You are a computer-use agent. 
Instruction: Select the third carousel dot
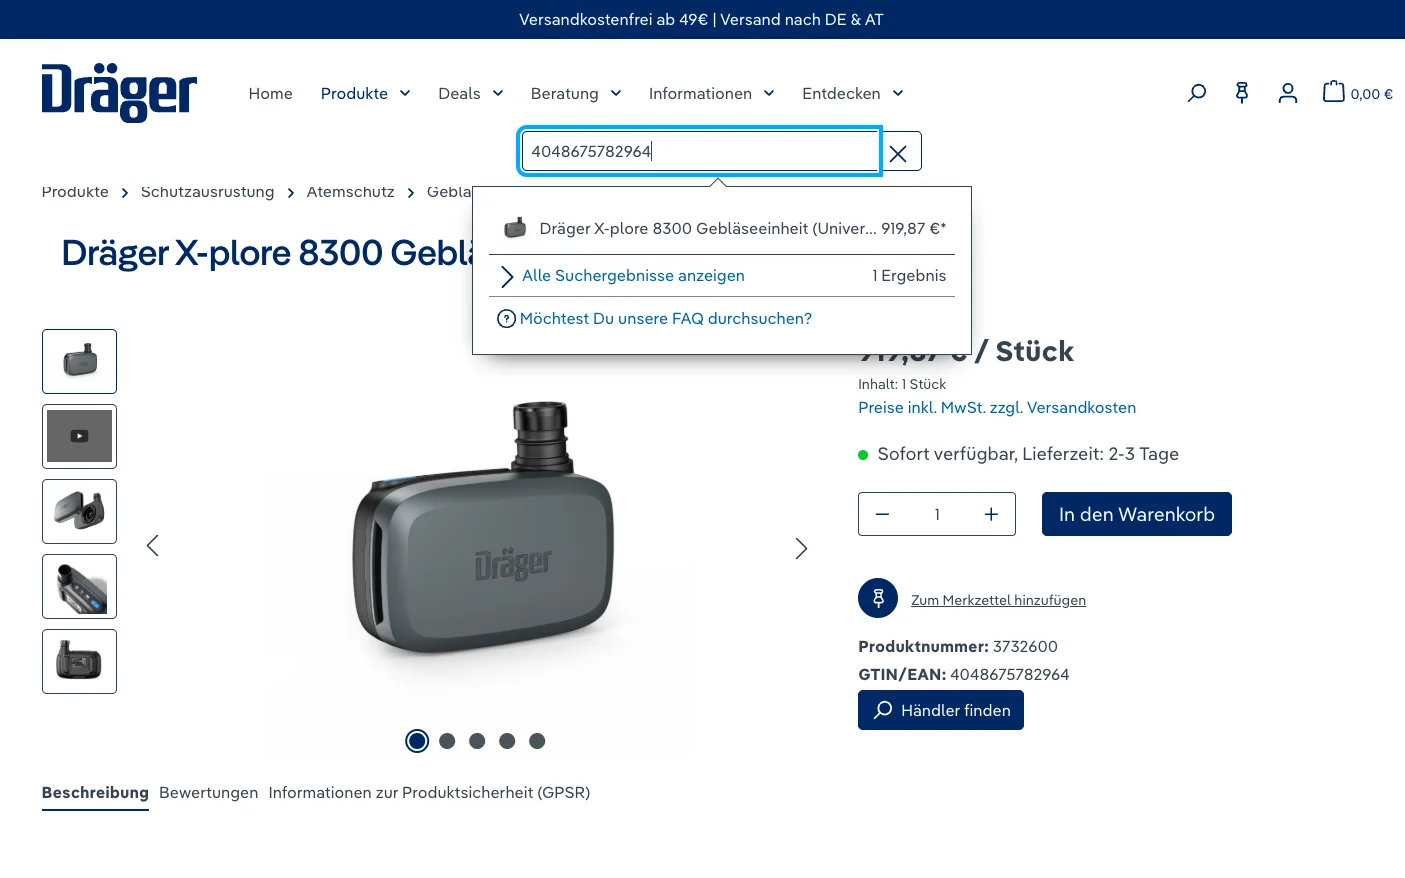tap(477, 741)
